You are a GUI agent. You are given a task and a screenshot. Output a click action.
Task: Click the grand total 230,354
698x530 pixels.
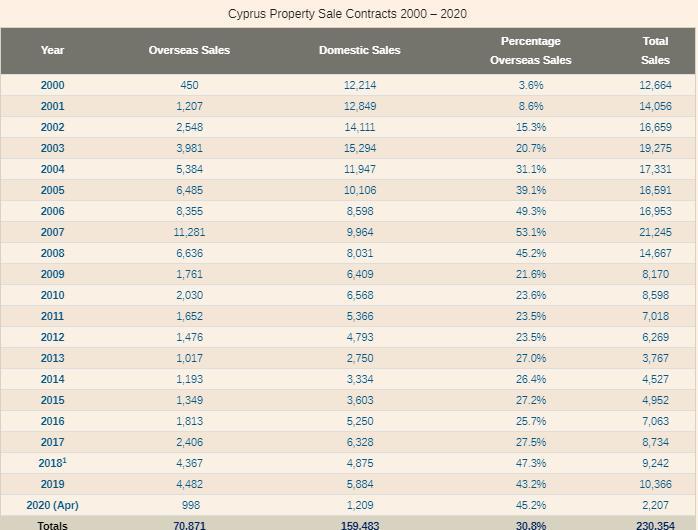655,524
